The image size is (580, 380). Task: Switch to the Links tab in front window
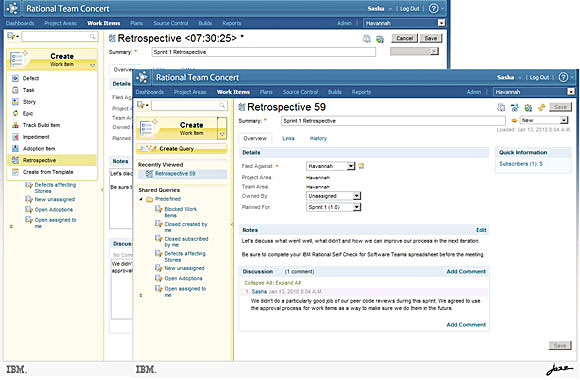point(288,138)
